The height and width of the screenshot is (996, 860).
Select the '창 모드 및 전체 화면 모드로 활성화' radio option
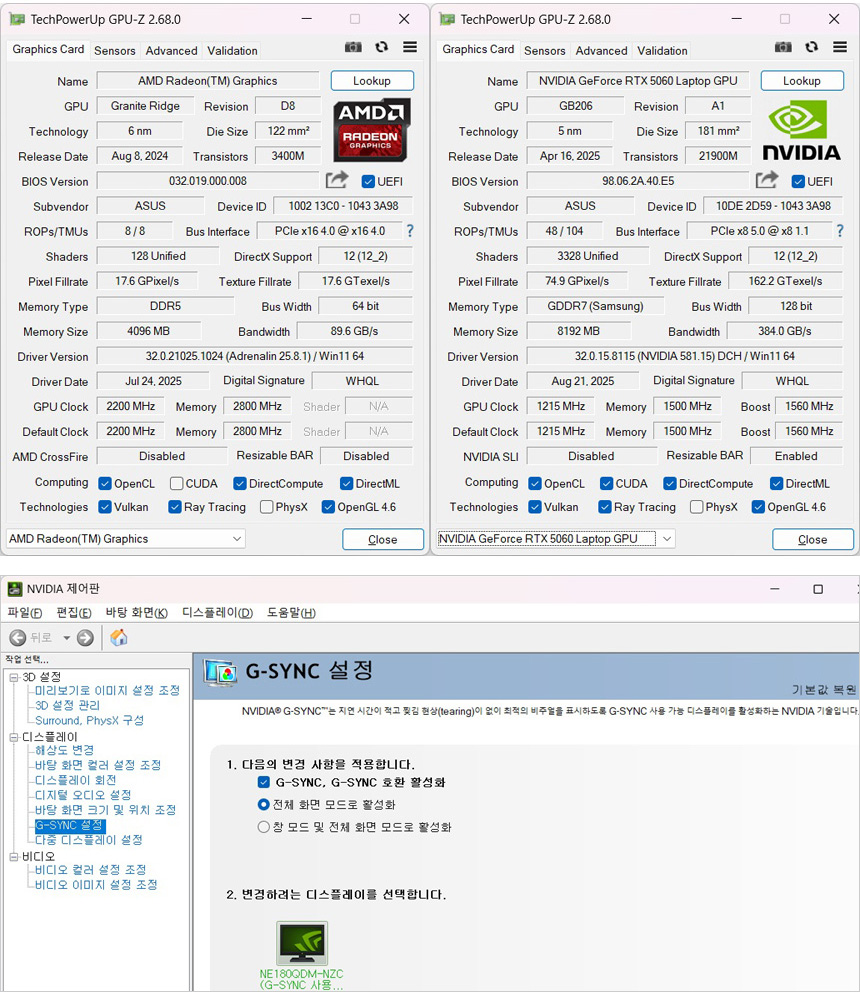coord(264,827)
